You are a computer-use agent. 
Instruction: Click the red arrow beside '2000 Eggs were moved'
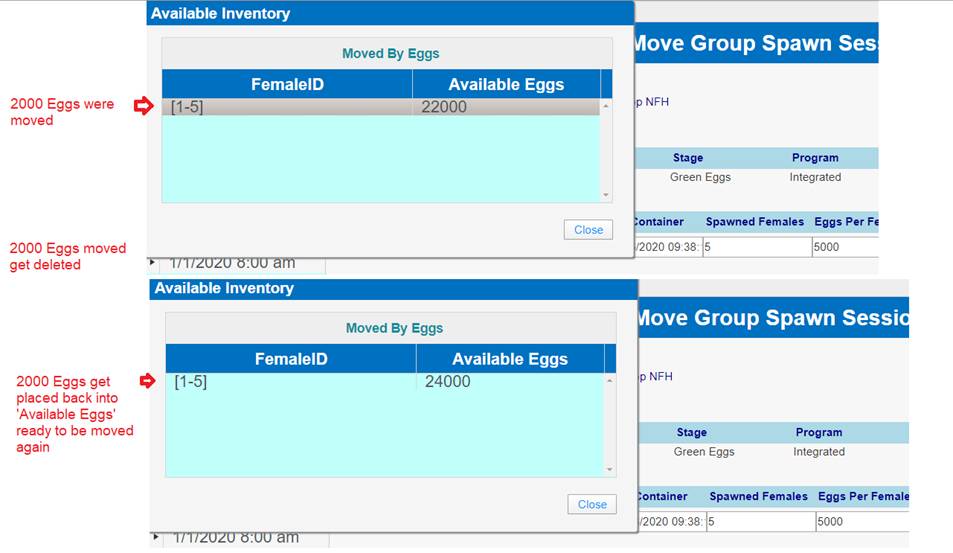click(144, 106)
